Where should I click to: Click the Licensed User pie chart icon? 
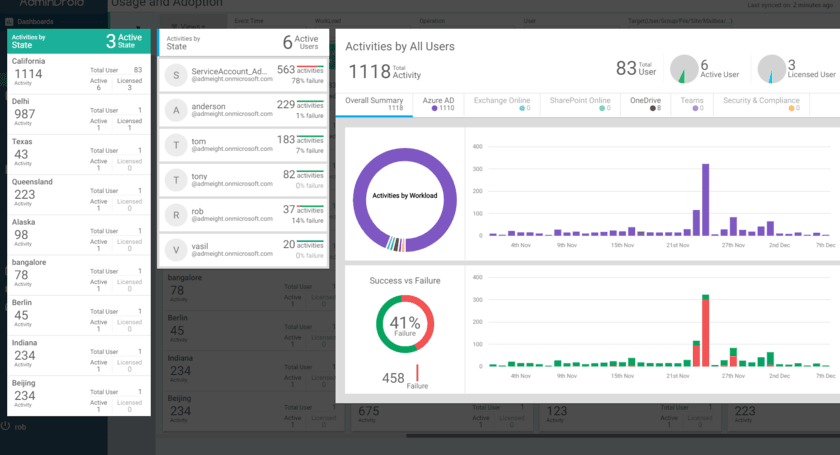[771, 69]
